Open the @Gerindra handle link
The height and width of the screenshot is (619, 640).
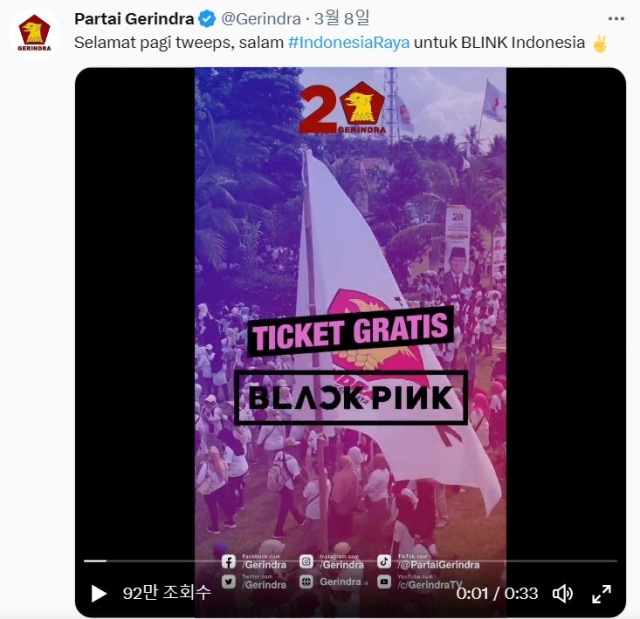pyautogui.click(x=261, y=19)
